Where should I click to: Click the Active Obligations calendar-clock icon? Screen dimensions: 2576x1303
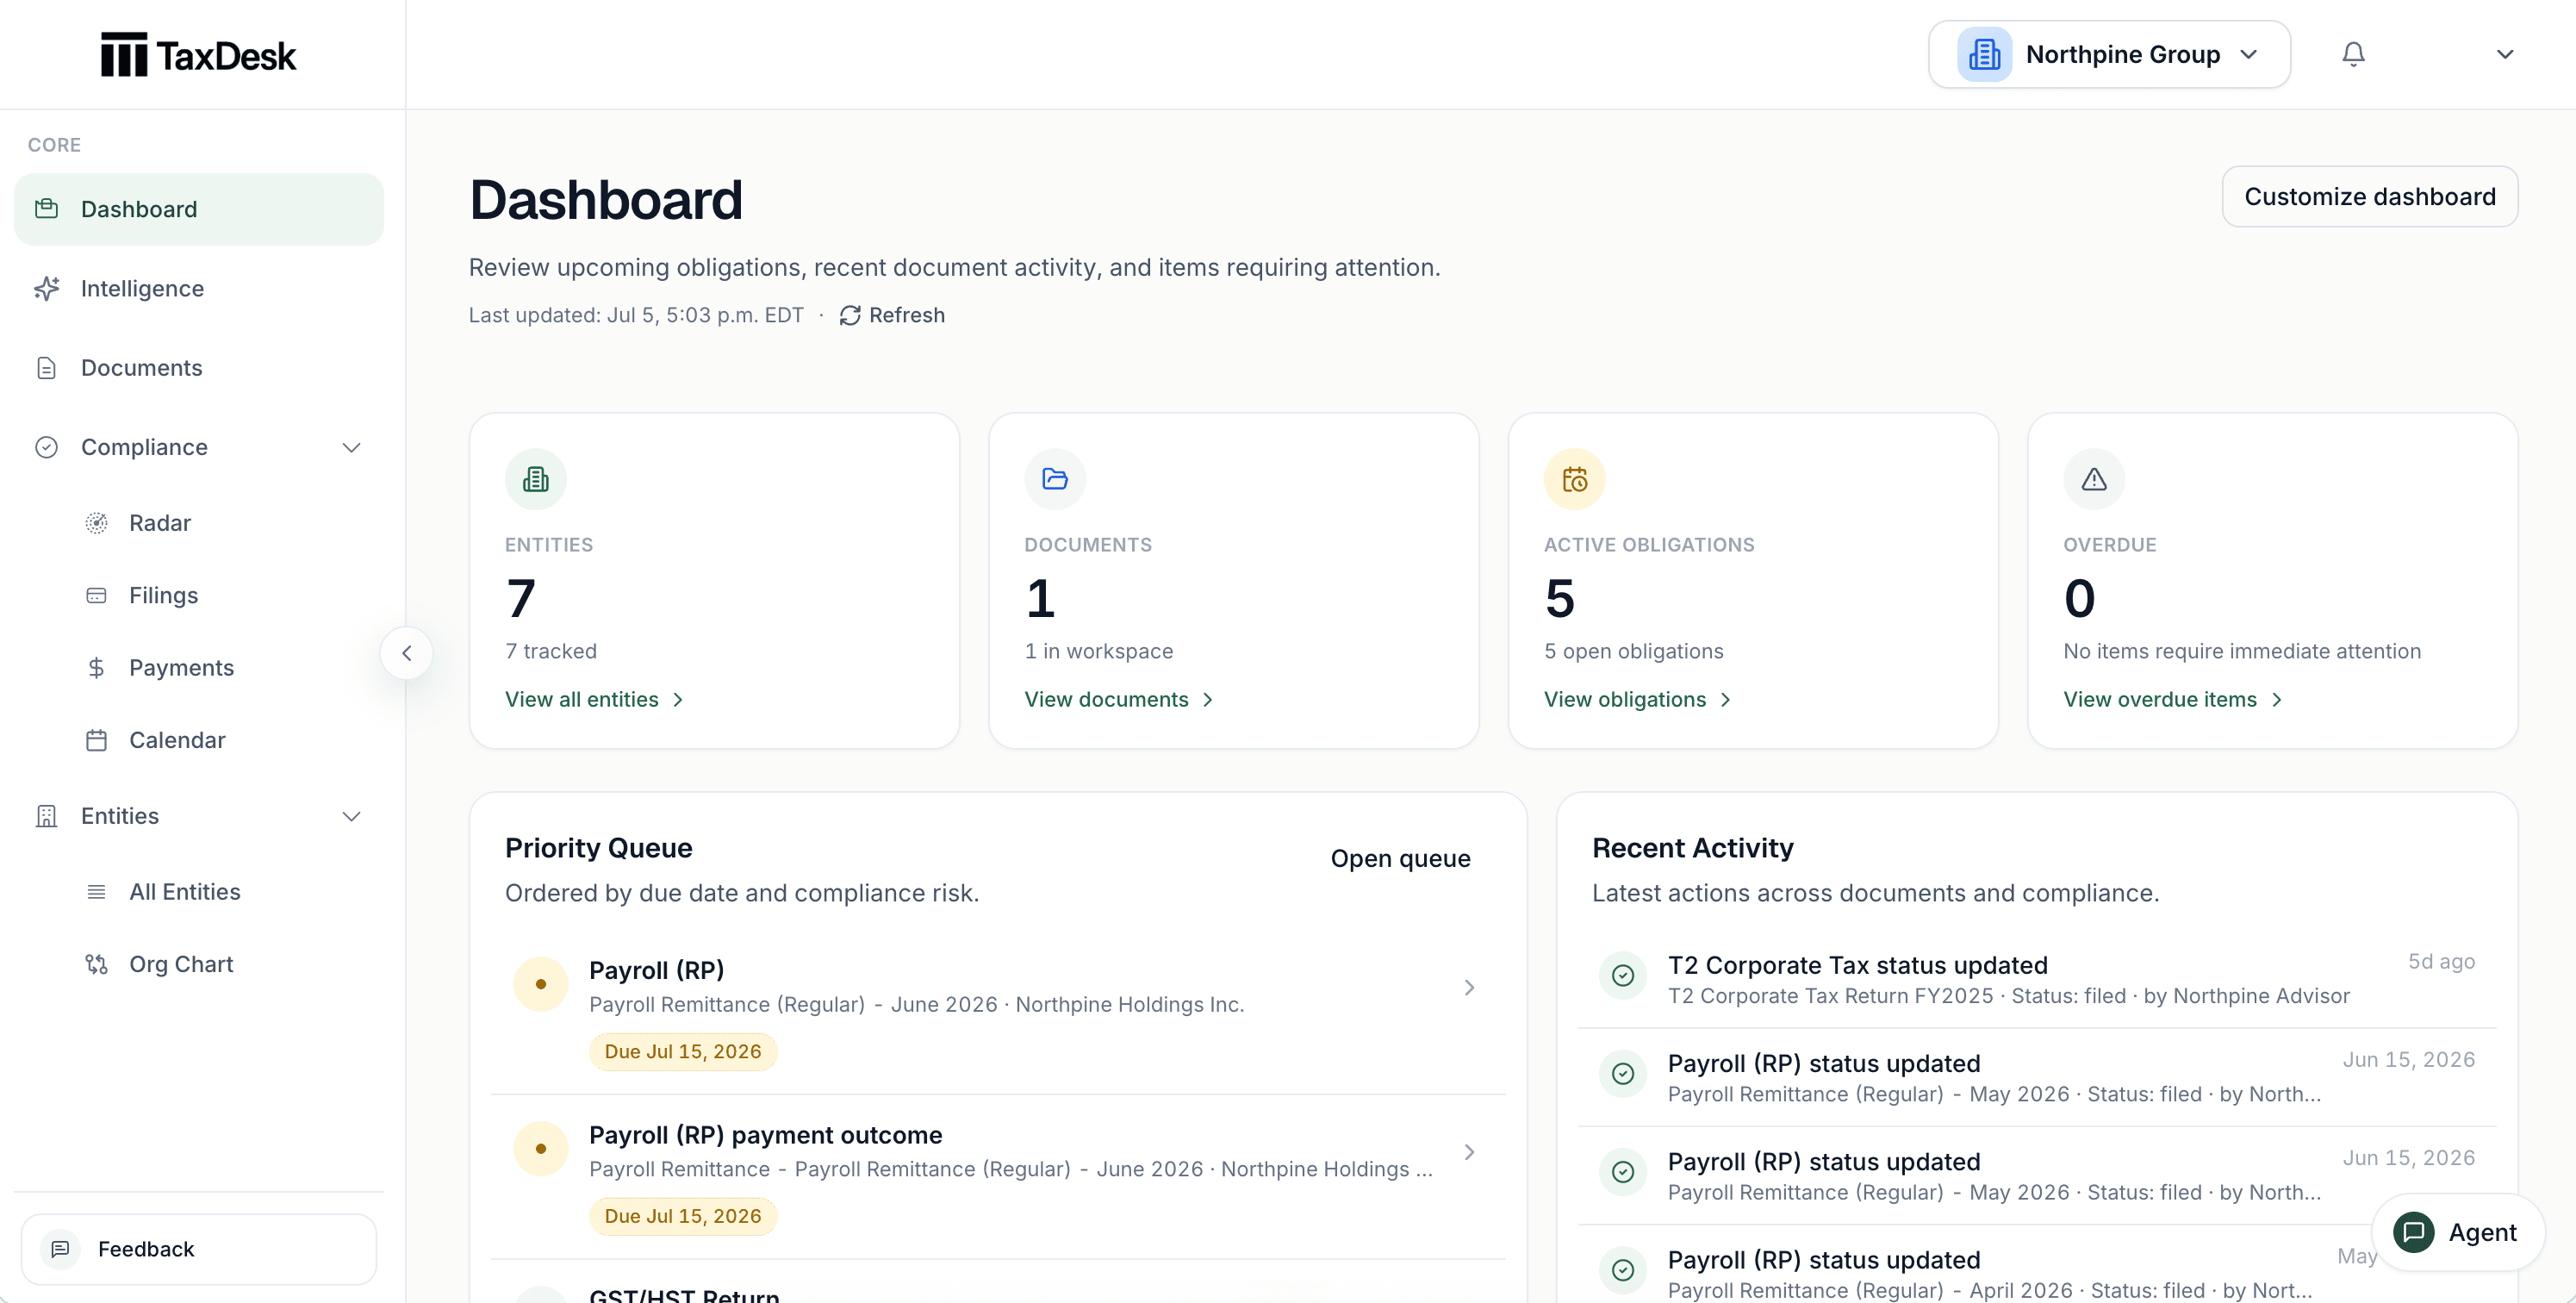tap(1575, 479)
